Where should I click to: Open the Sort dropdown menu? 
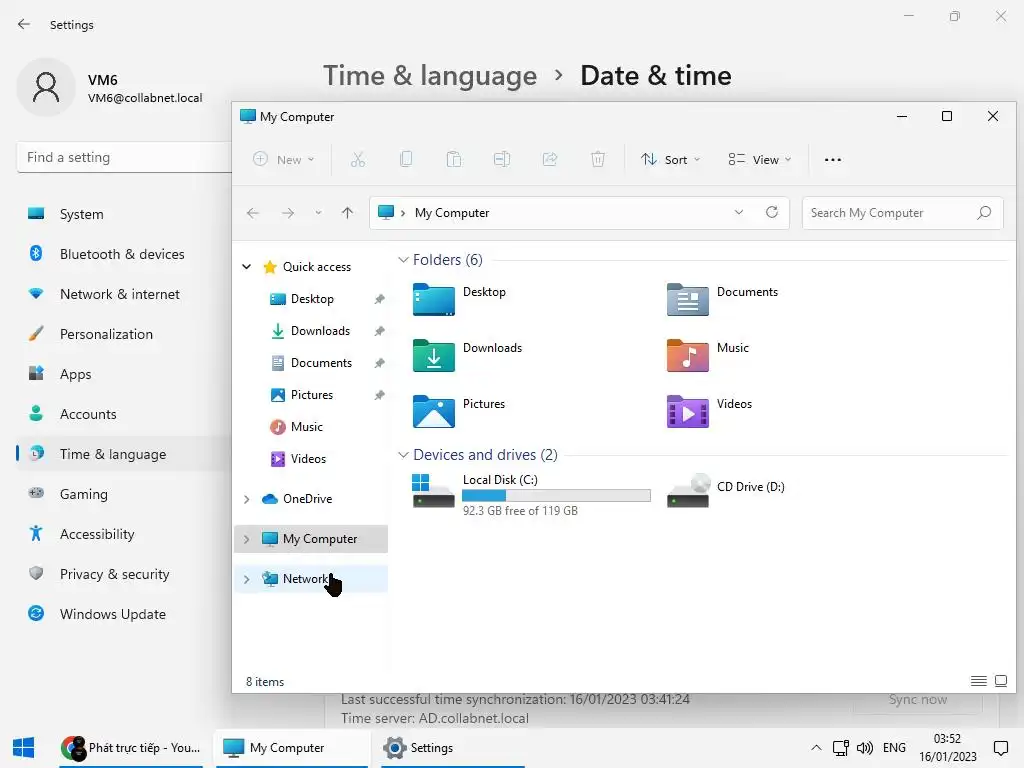pos(671,159)
